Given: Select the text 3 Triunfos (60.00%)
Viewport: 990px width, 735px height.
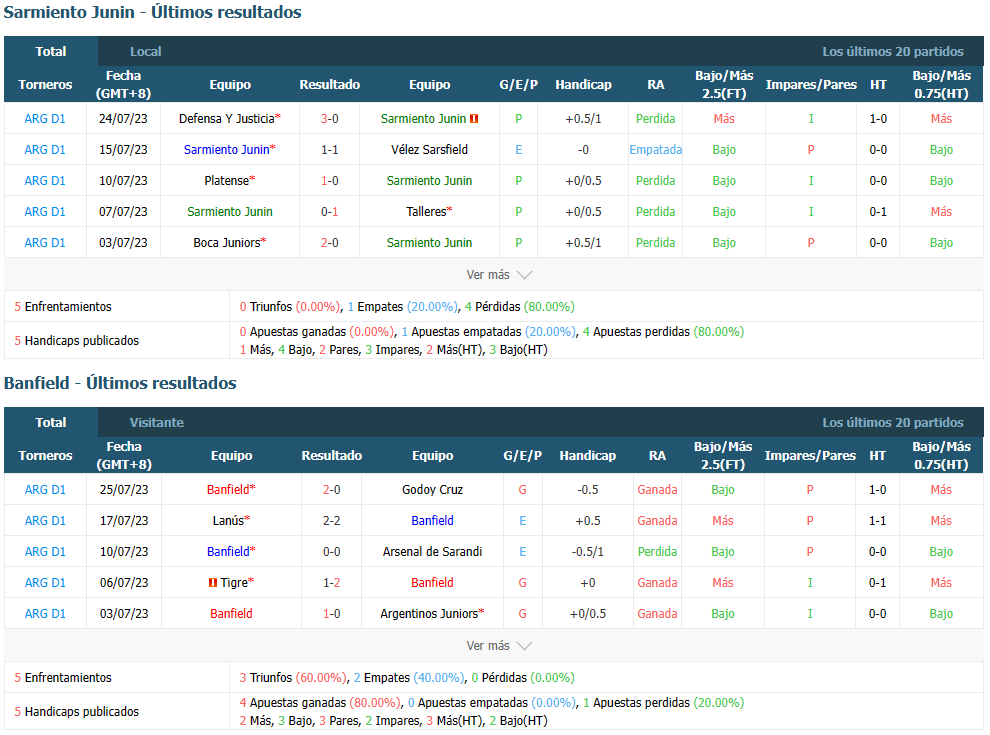Looking at the screenshot, I should coord(293,678).
